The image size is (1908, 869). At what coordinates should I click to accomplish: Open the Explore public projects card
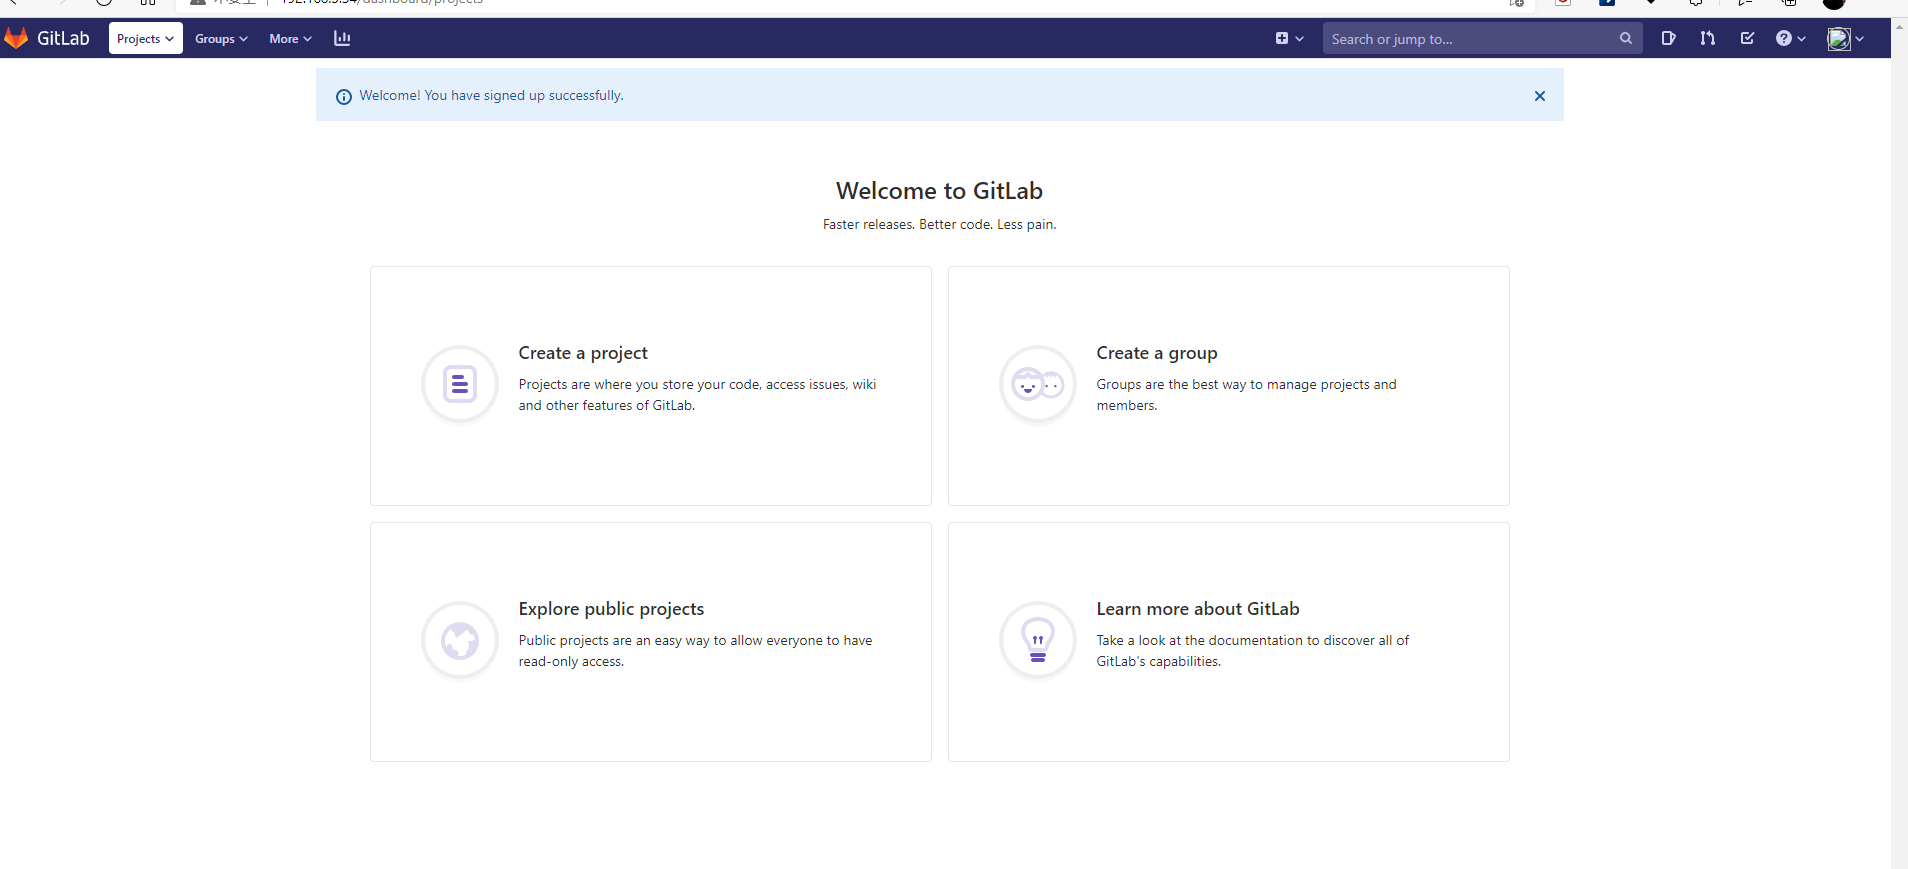pos(651,641)
